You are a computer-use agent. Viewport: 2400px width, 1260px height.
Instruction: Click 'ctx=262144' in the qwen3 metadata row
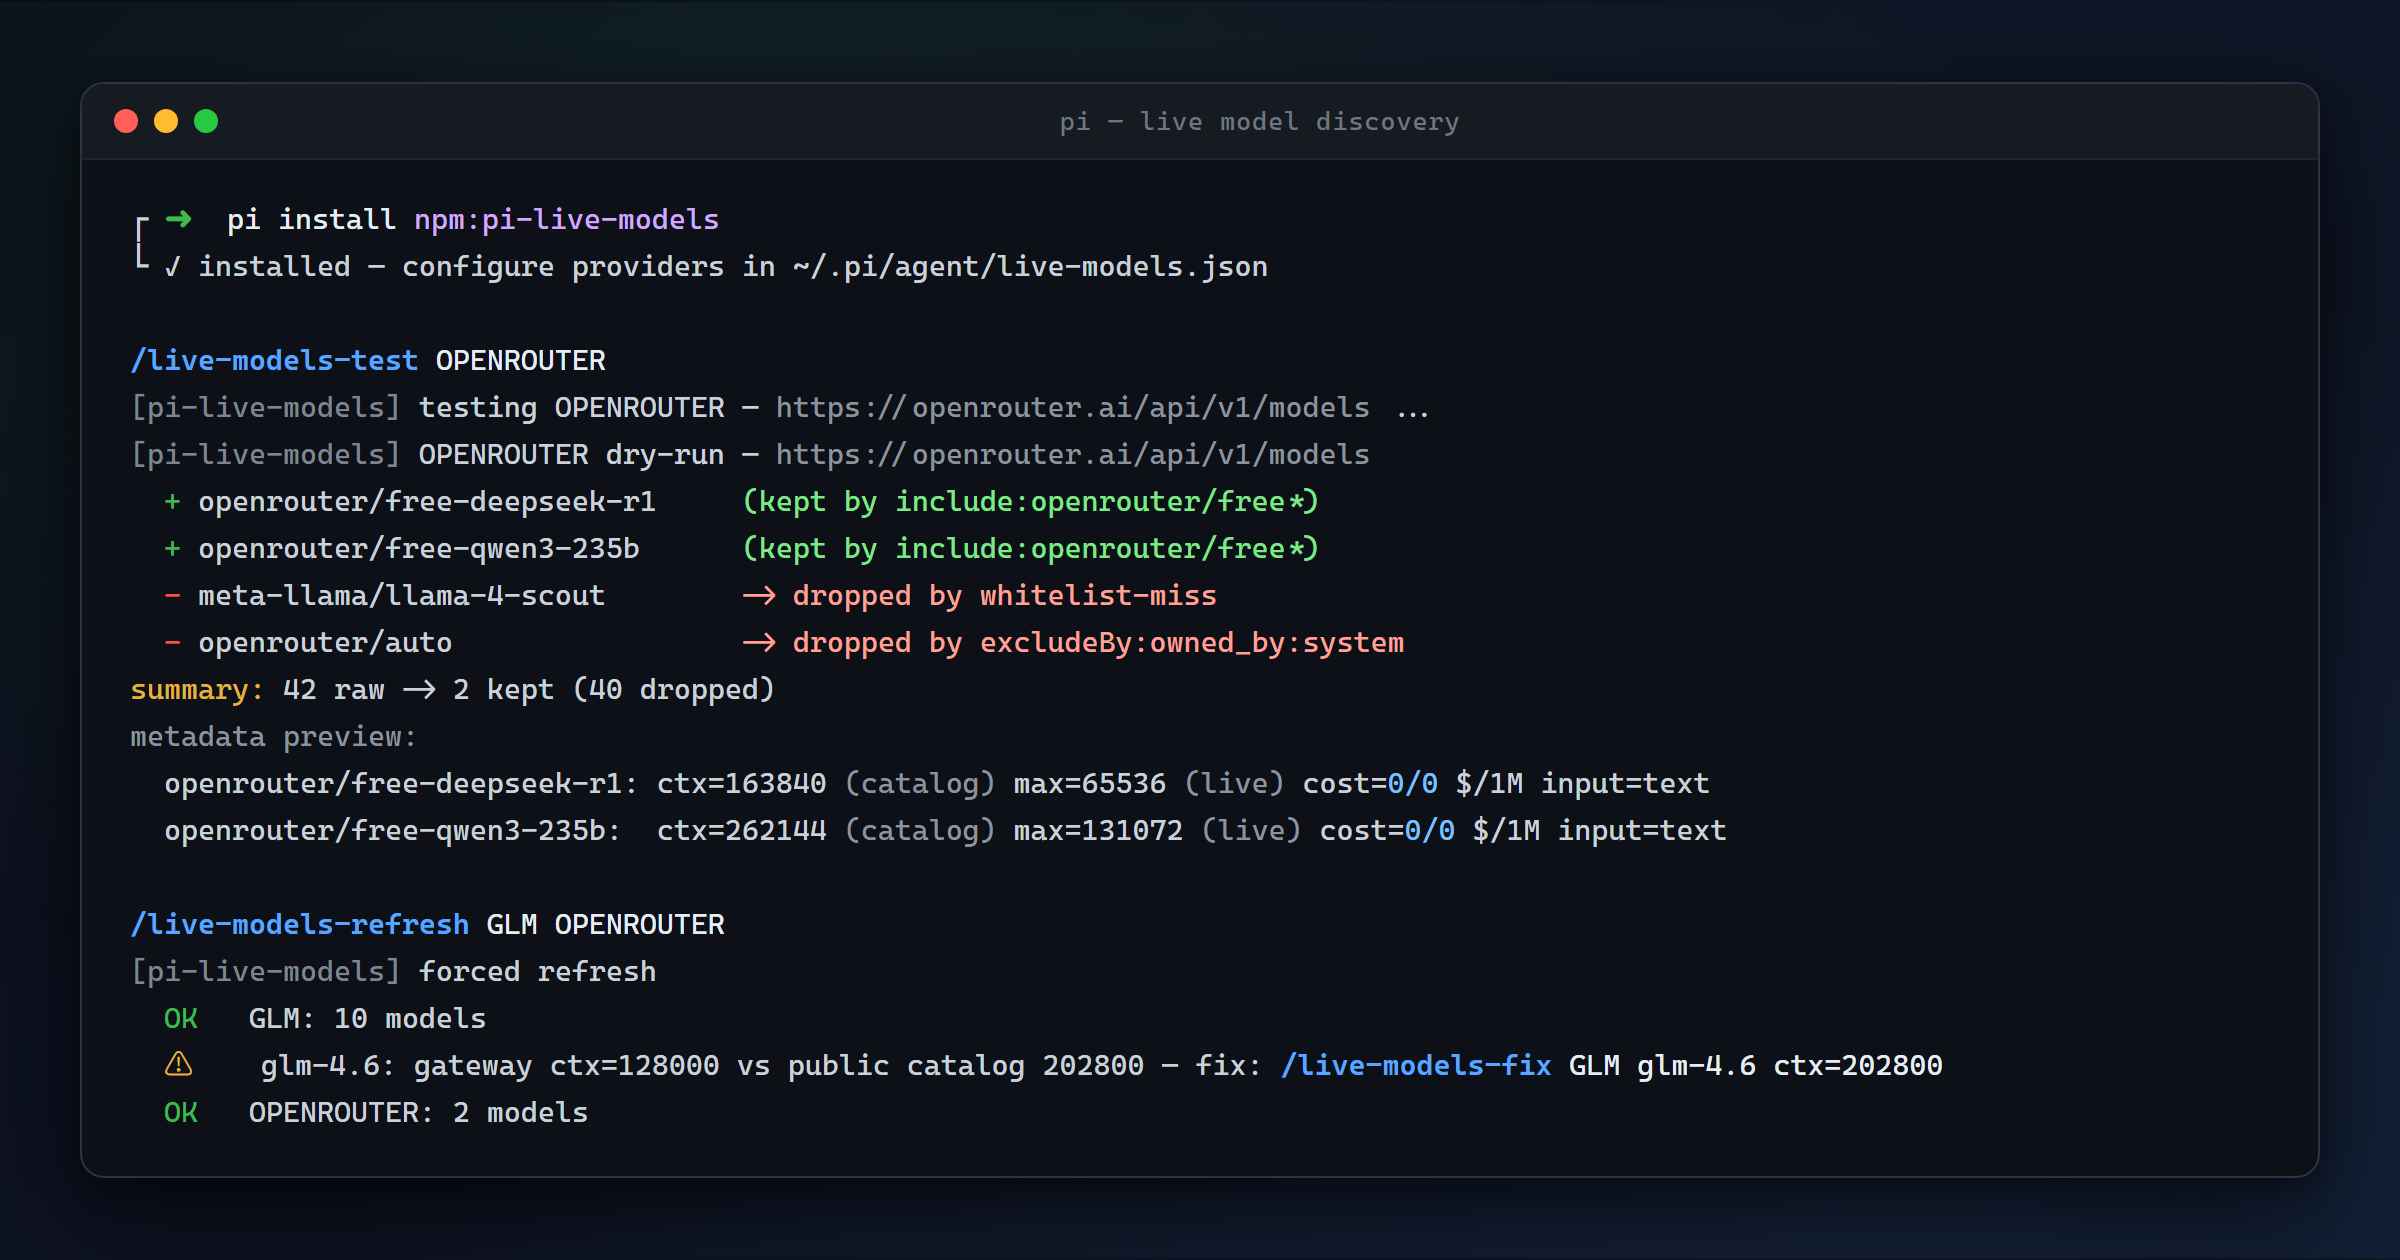tap(742, 831)
